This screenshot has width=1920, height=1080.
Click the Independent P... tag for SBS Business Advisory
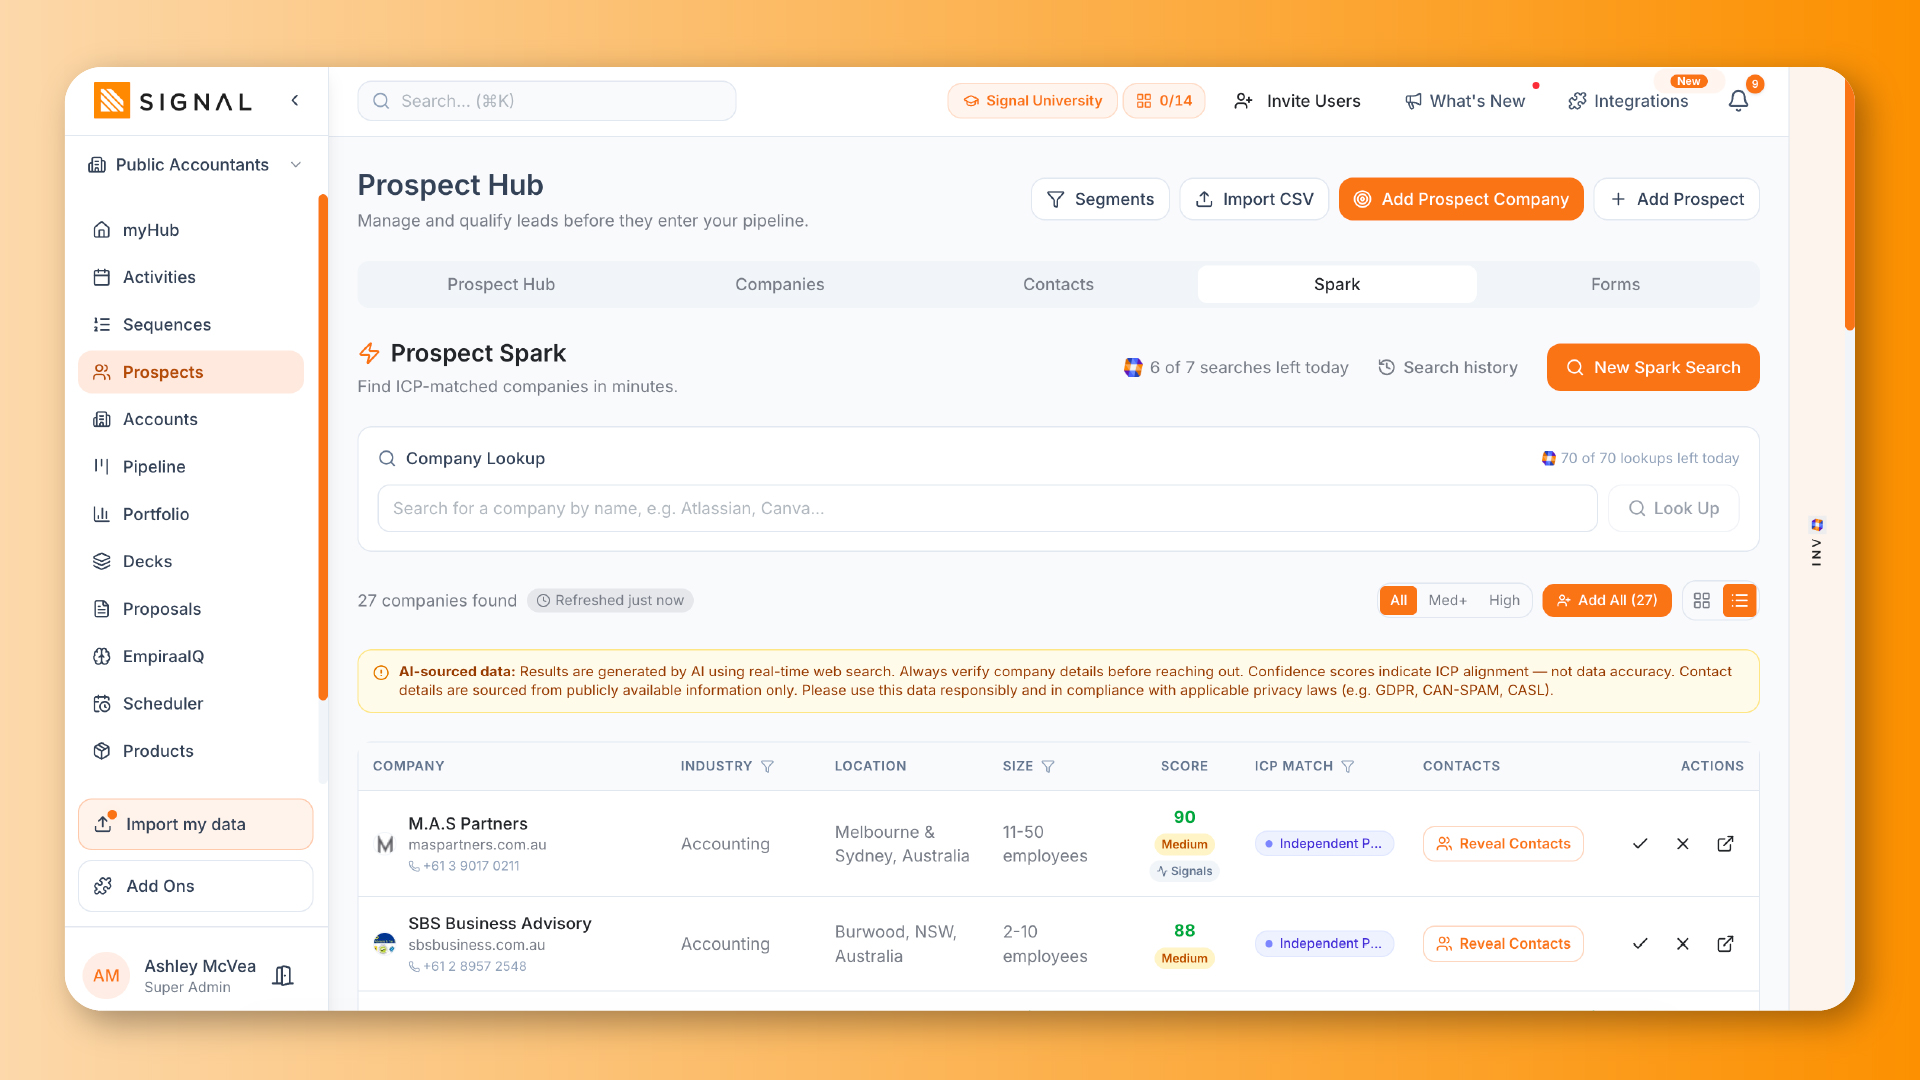click(1324, 944)
